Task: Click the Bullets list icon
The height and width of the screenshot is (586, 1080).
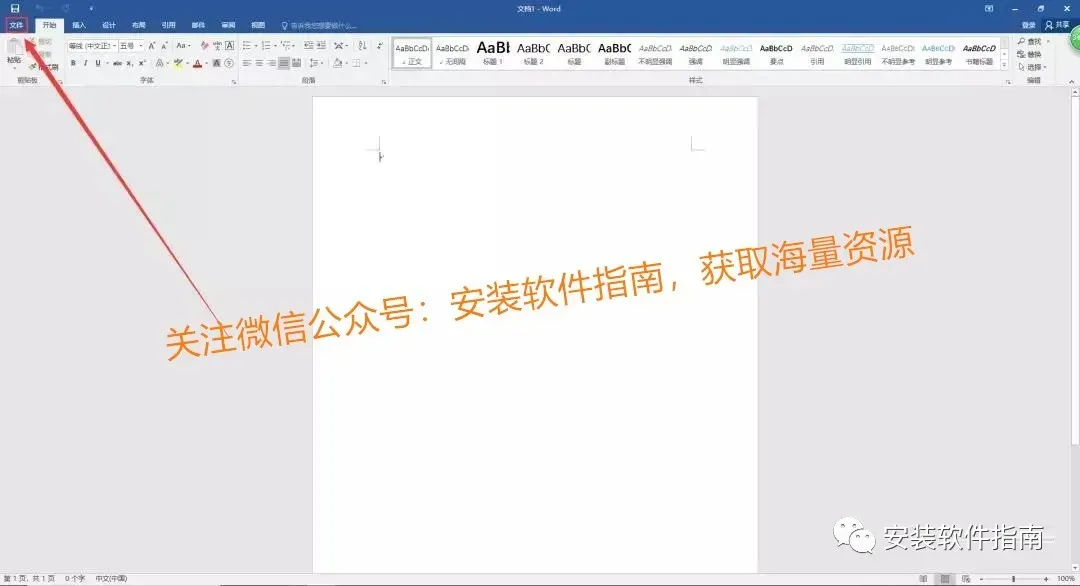Action: [247, 45]
